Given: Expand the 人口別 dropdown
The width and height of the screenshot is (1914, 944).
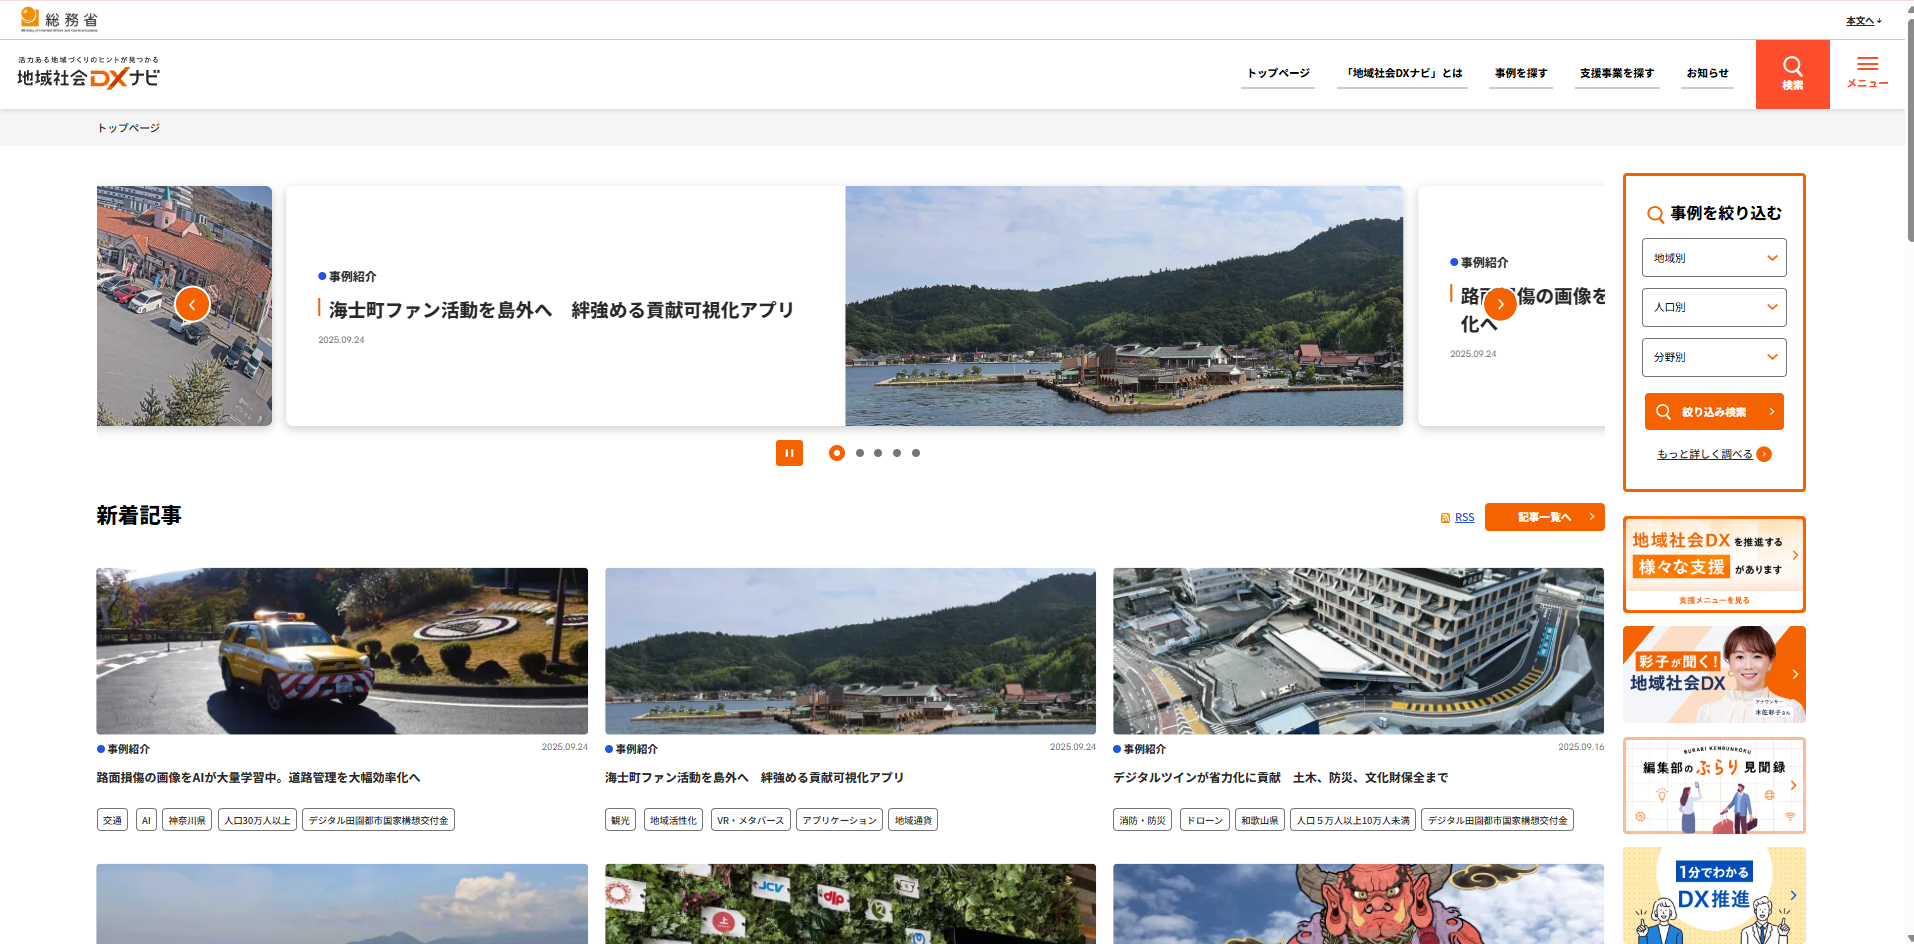Looking at the screenshot, I should [x=1713, y=307].
